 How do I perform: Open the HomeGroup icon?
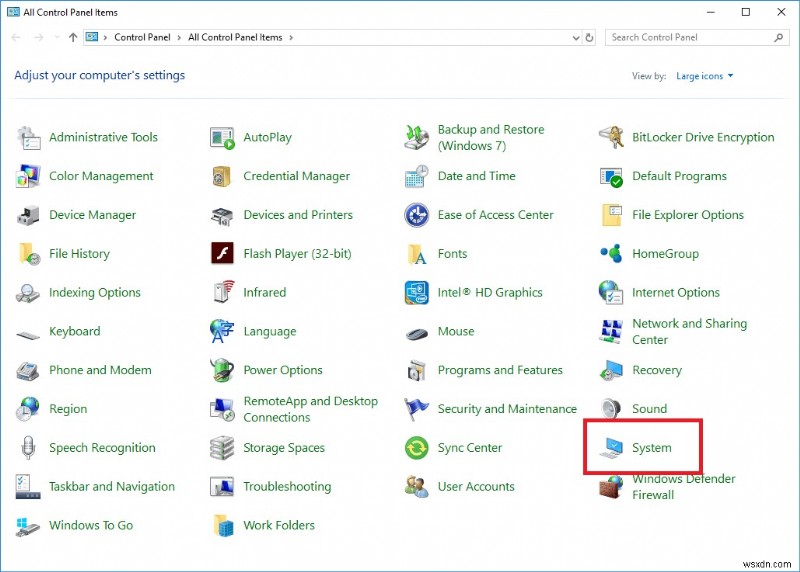click(x=611, y=253)
